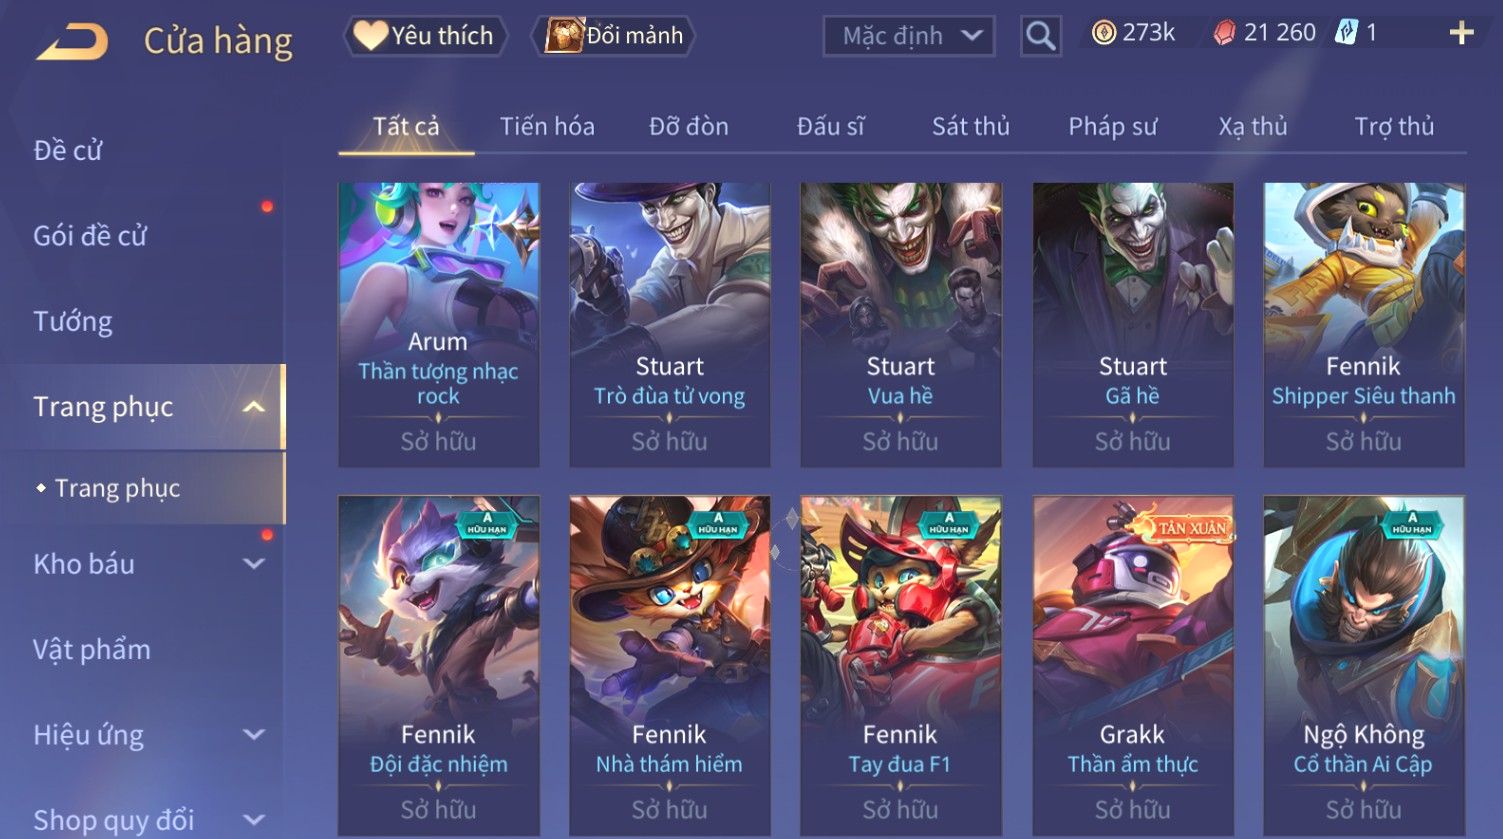
Task: Switch to the Sát thủ tab
Action: pos(970,126)
